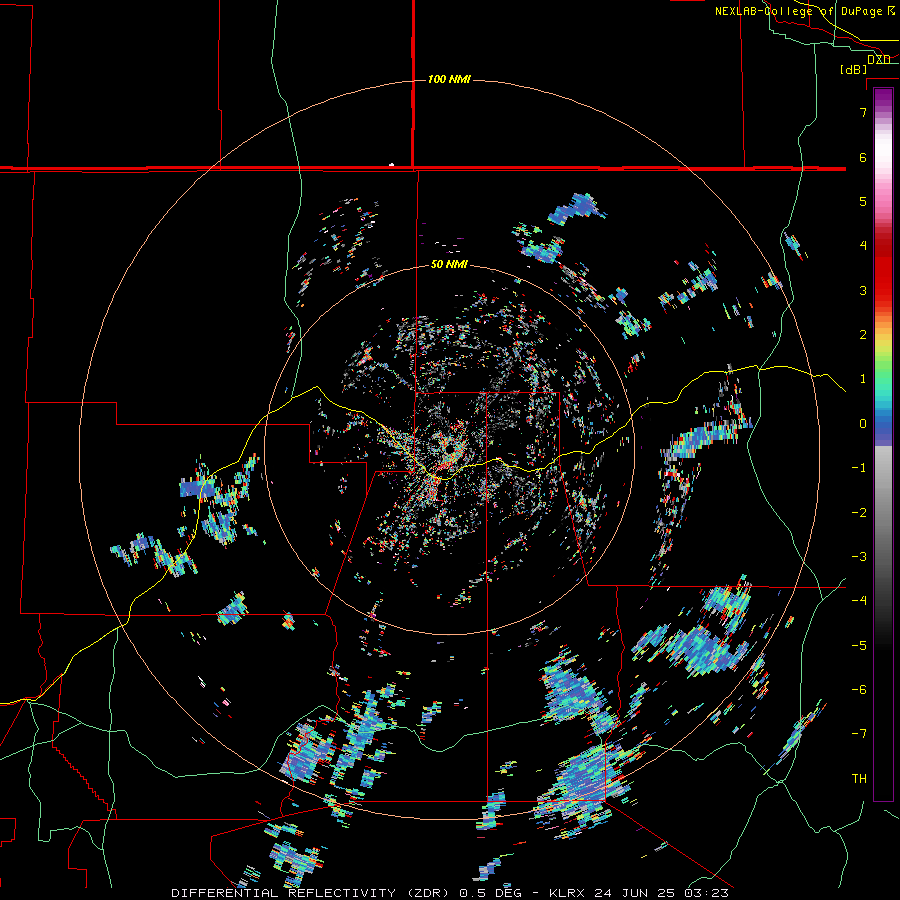Select the -6 value on the ZDR scale
Image resolution: width=900 pixels, height=900 pixels.
(860, 689)
